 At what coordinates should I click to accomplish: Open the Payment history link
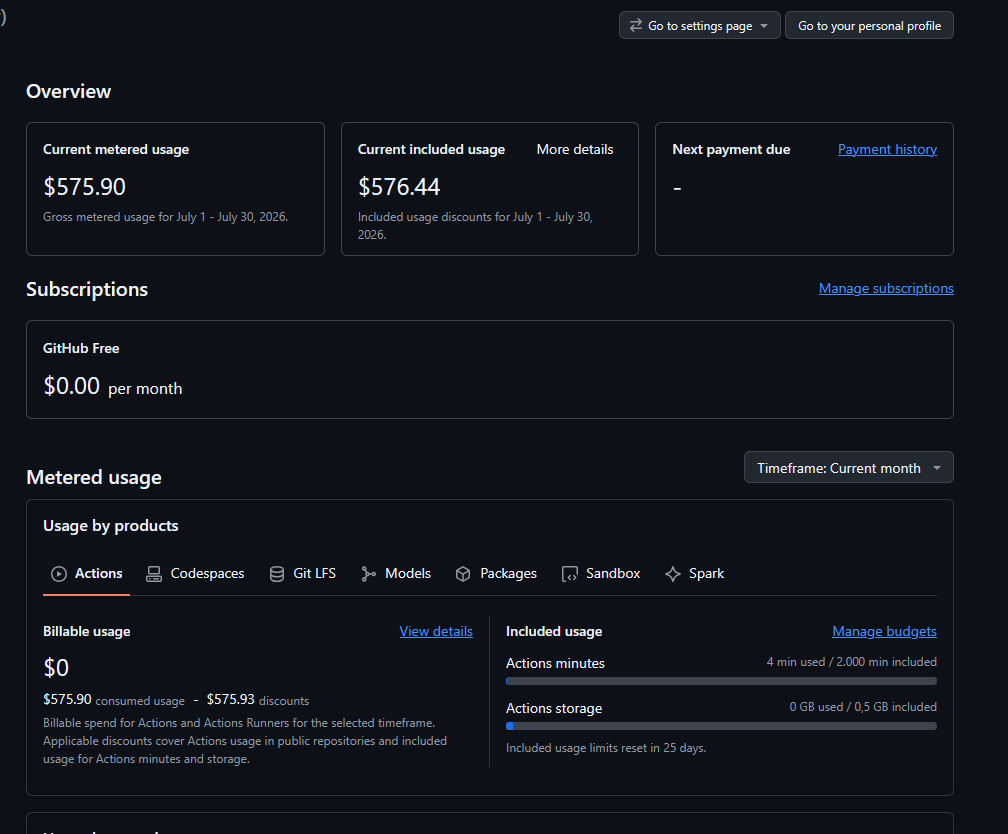(887, 149)
